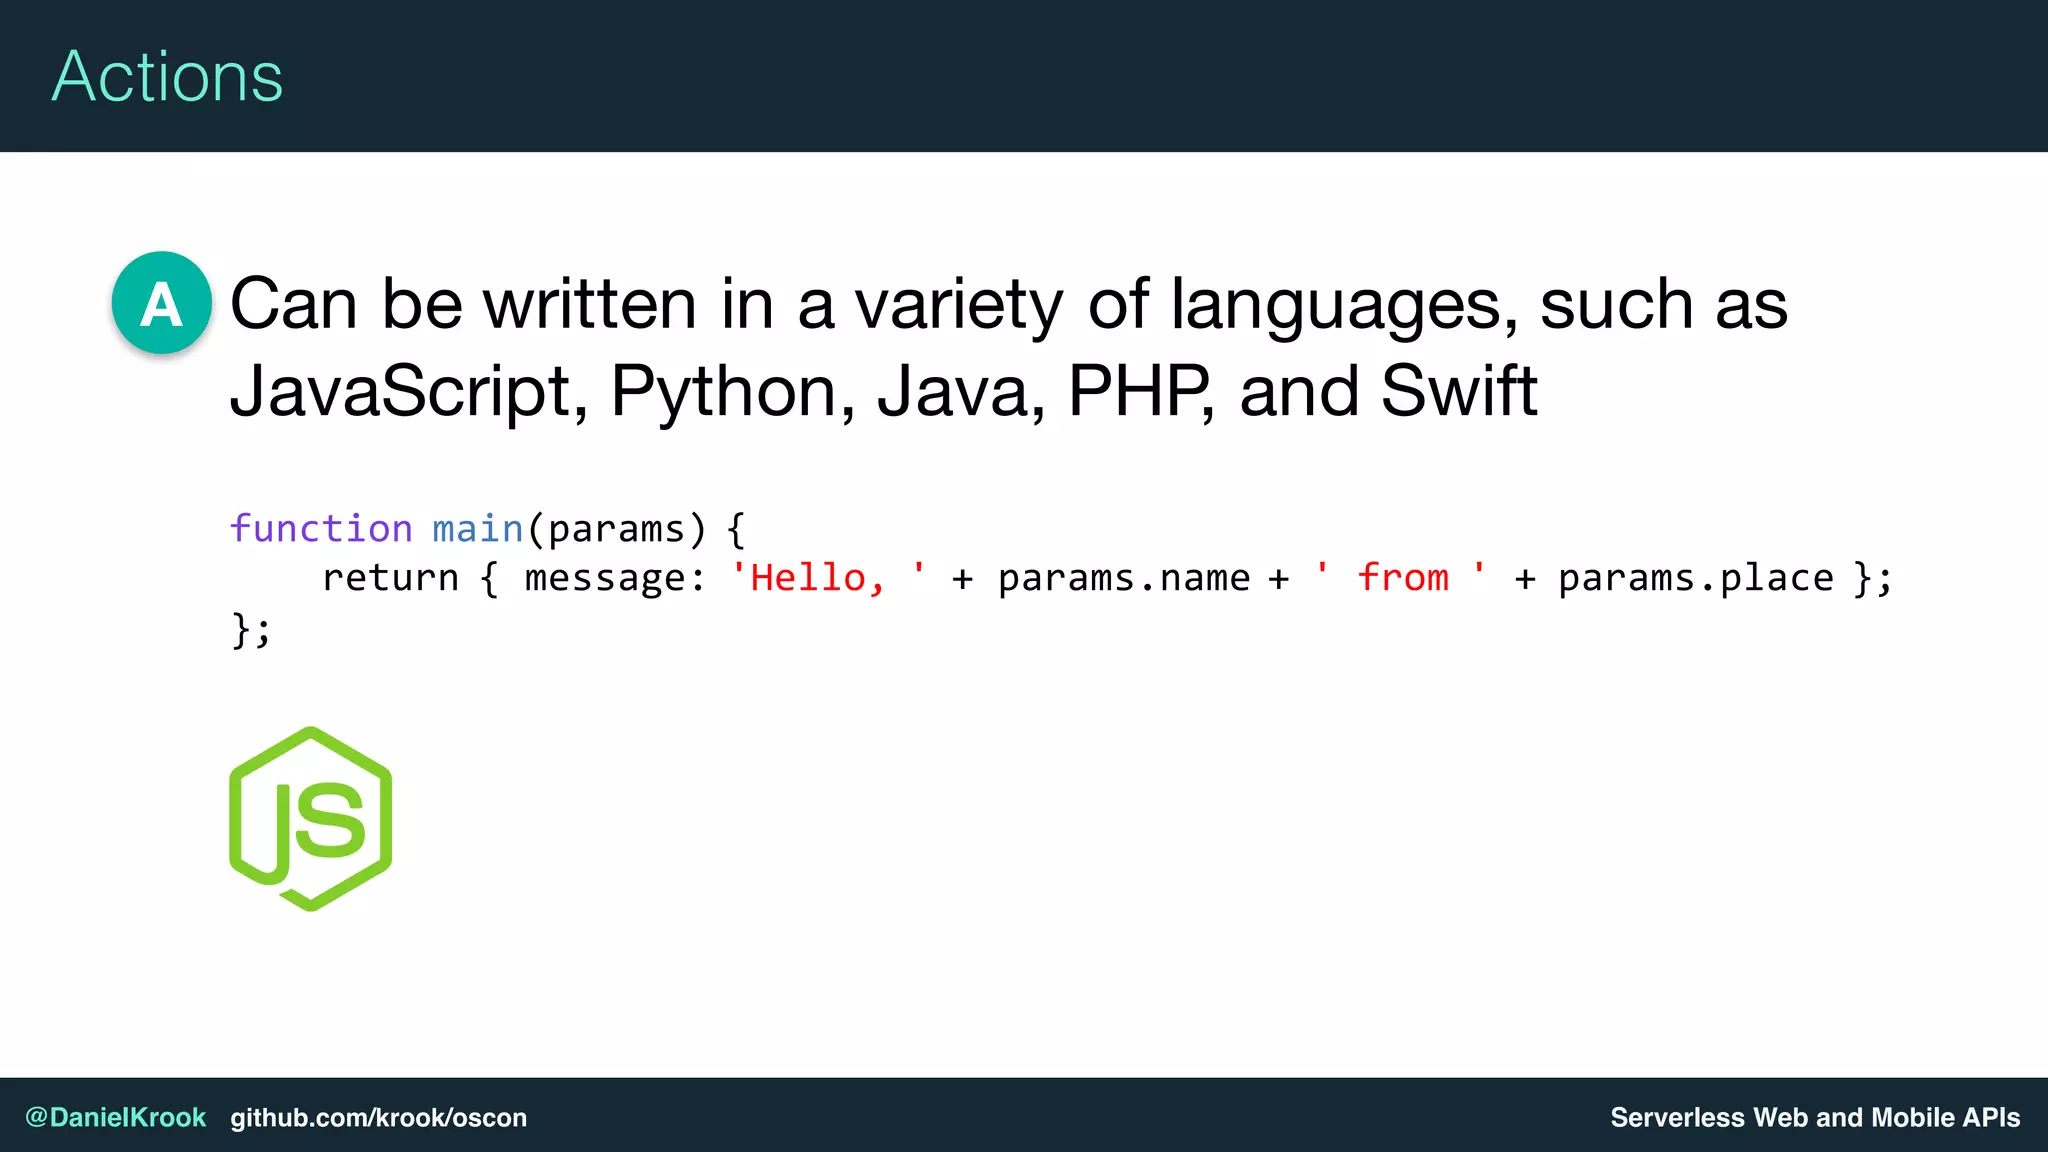Click the green Node.js hexagon logo
Screen dimensions: 2048x1152
310,819
